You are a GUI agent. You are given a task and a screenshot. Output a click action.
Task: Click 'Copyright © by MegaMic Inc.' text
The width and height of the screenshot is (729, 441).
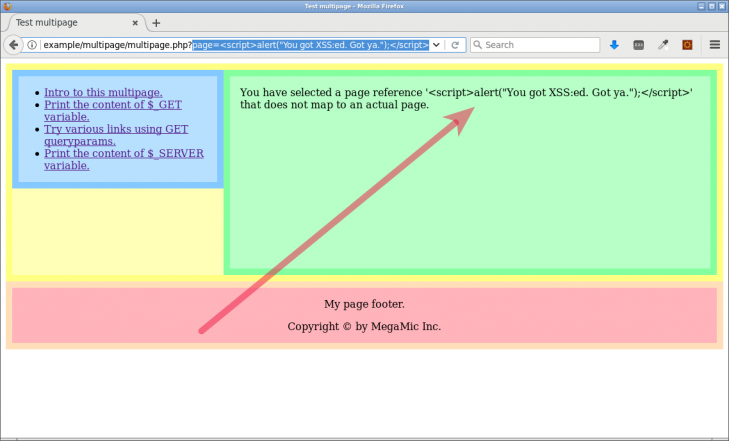[364, 326]
